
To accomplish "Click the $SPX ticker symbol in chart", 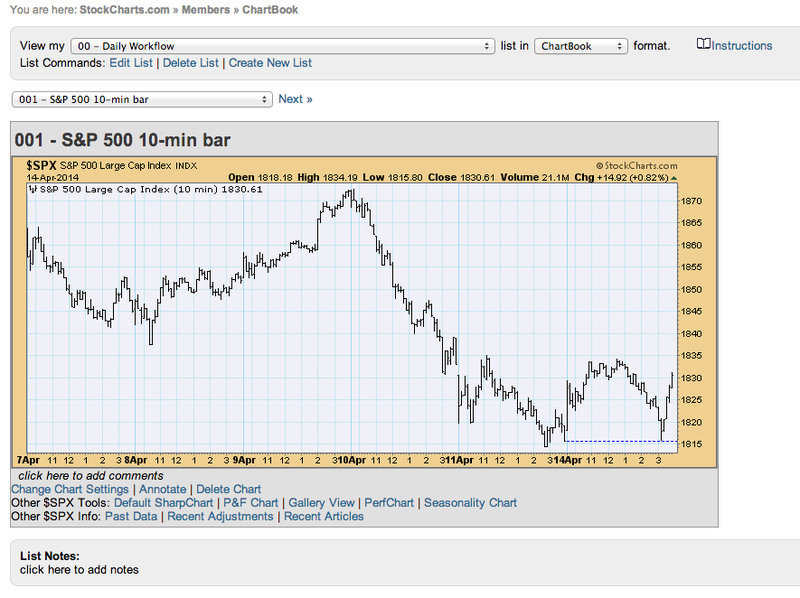I will (x=41, y=165).
